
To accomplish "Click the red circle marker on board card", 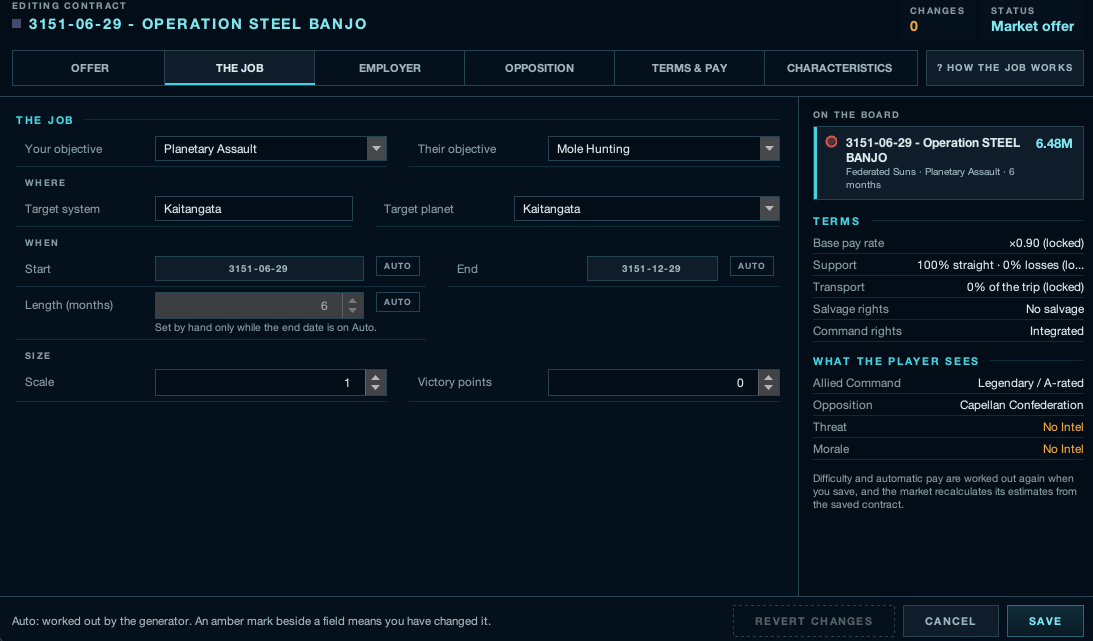I will tap(831, 141).
